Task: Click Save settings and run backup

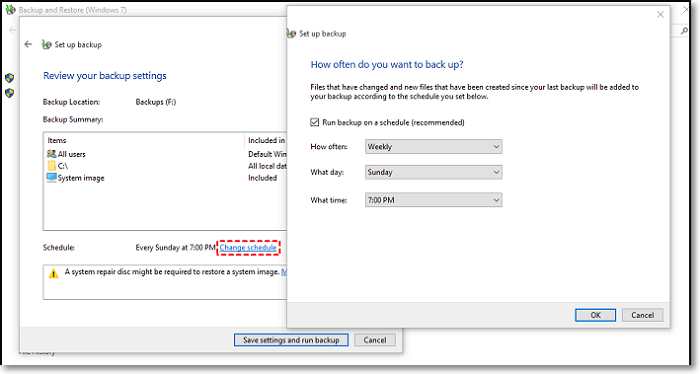Action: (291, 340)
